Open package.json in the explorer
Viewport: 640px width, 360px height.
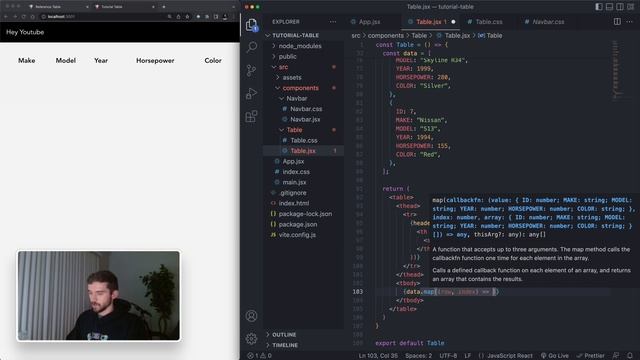tap(298, 224)
